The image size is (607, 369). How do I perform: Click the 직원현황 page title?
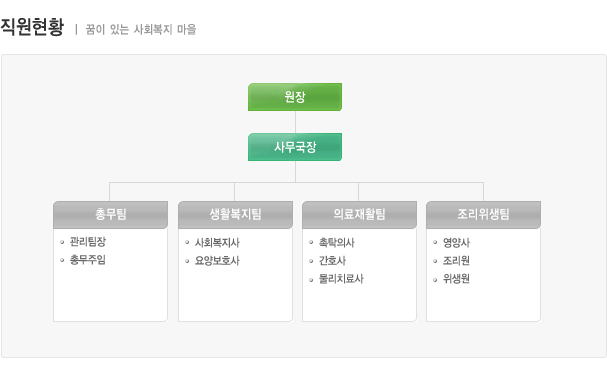32,27
